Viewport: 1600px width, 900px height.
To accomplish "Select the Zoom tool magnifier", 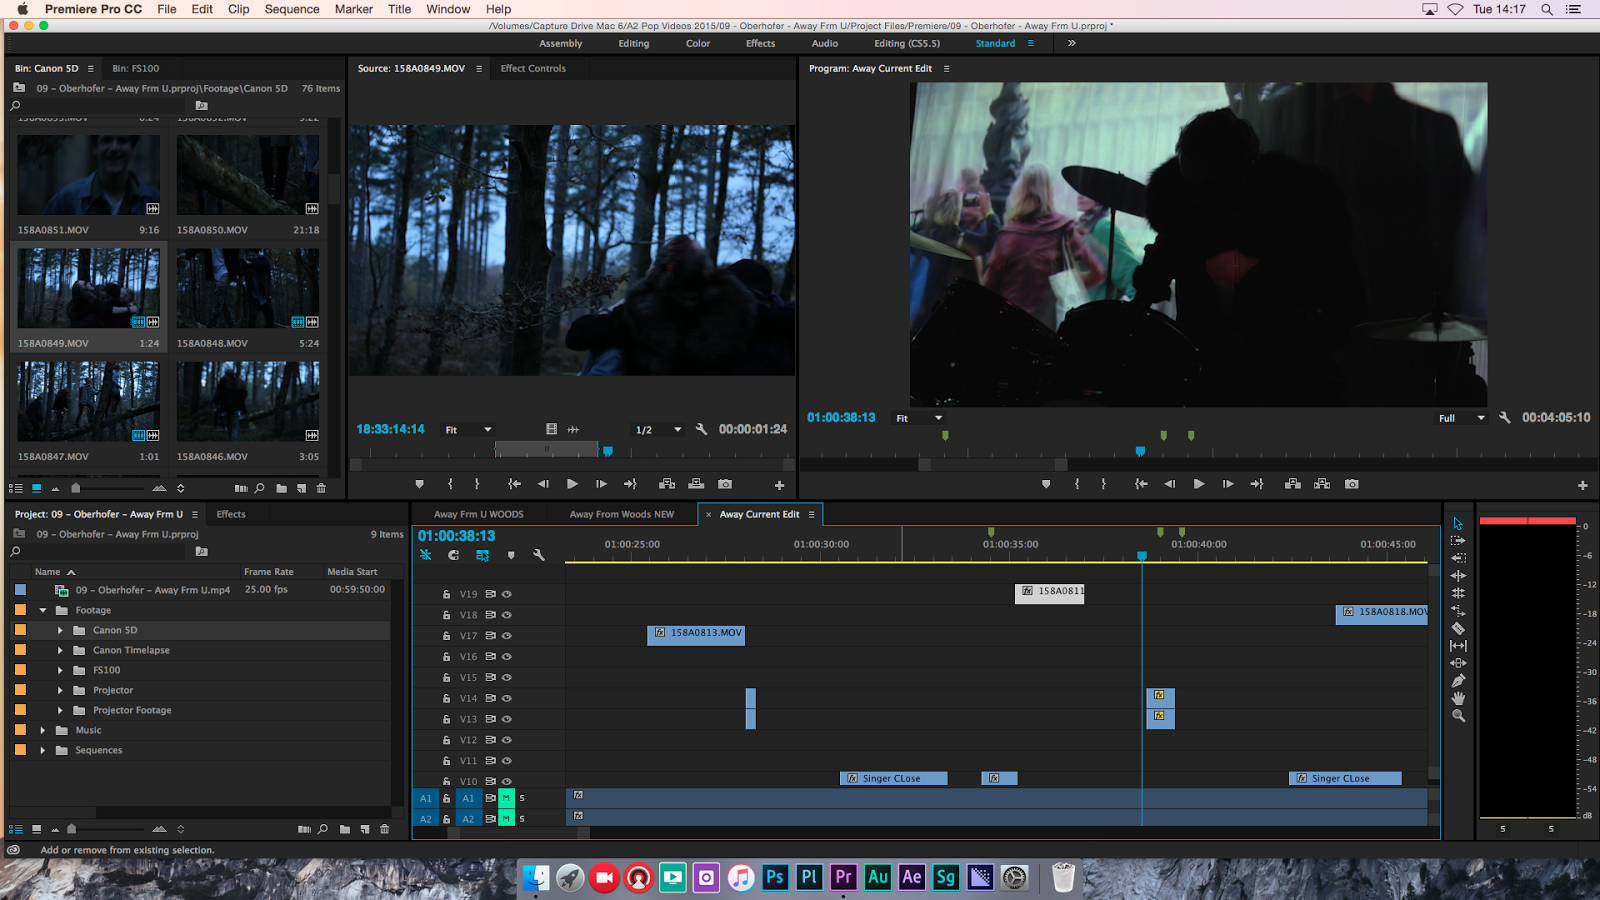I will point(1458,716).
